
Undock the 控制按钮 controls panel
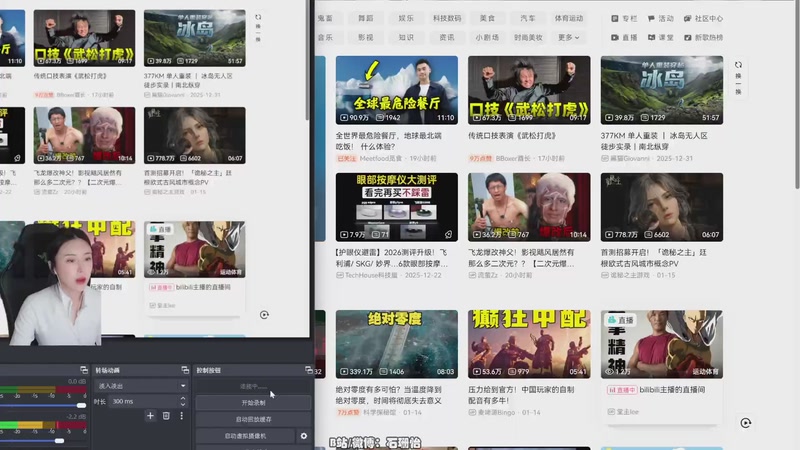click(309, 370)
